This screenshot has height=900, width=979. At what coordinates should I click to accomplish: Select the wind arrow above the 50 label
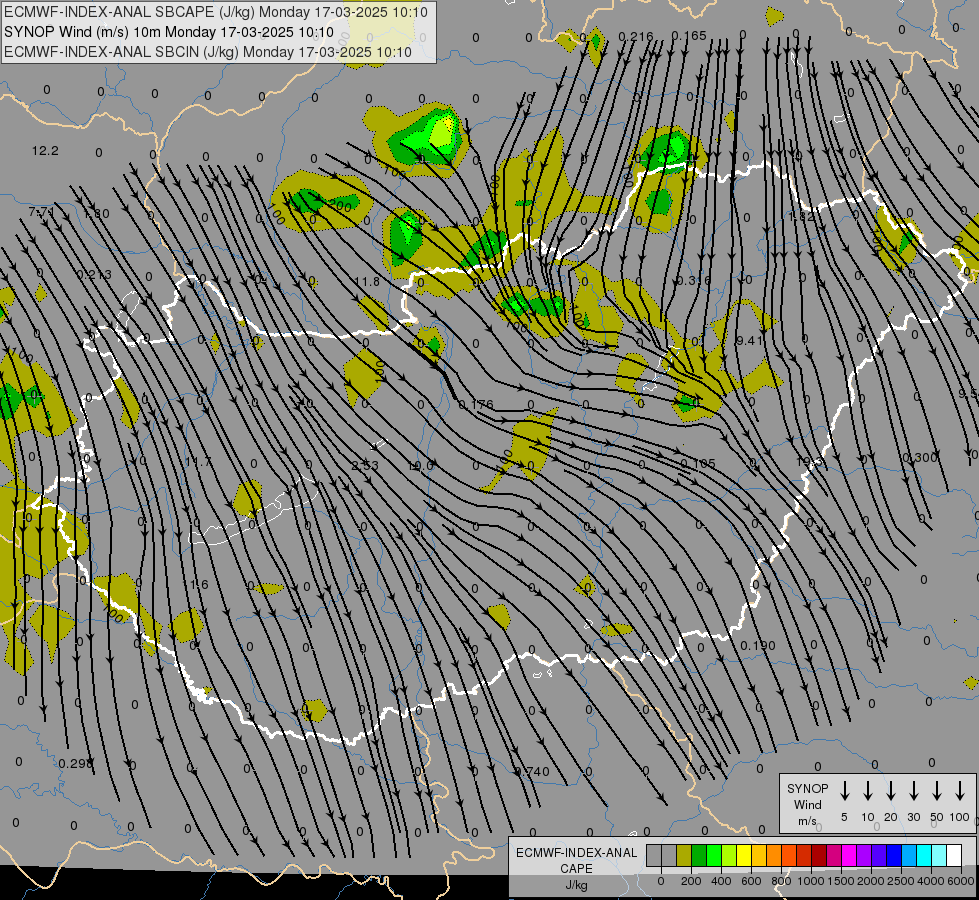pyautogui.click(x=937, y=791)
